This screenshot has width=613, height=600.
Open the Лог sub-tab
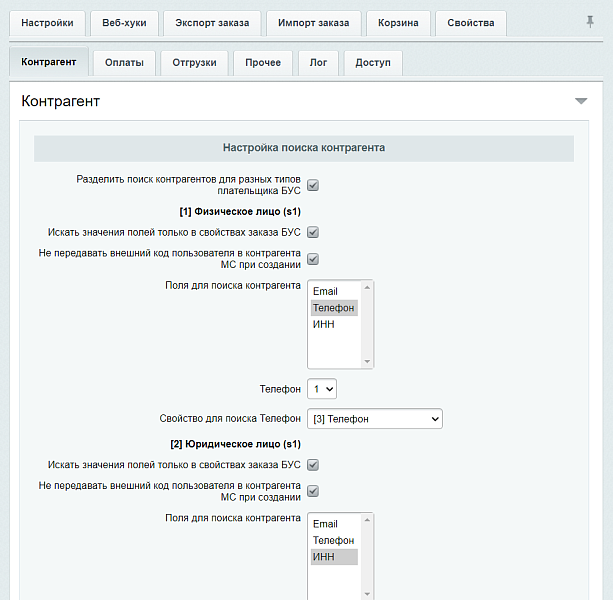318,63
